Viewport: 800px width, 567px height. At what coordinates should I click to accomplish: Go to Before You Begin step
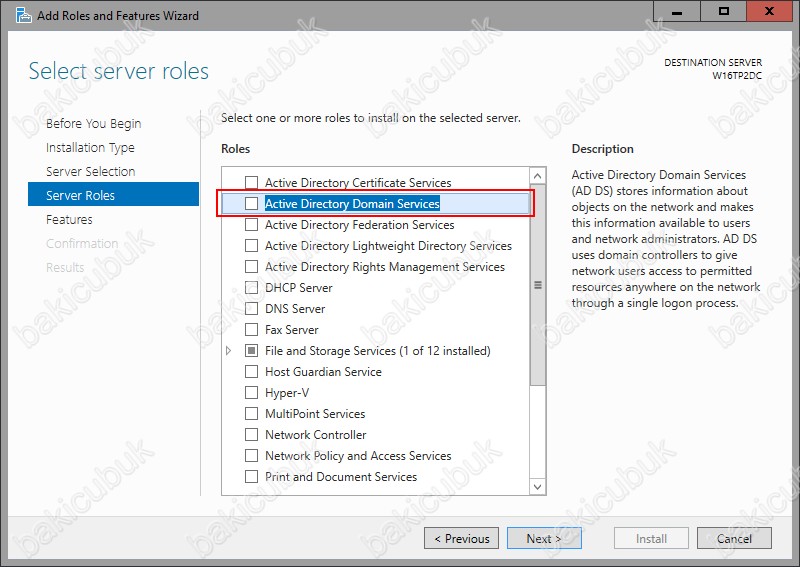93,124
